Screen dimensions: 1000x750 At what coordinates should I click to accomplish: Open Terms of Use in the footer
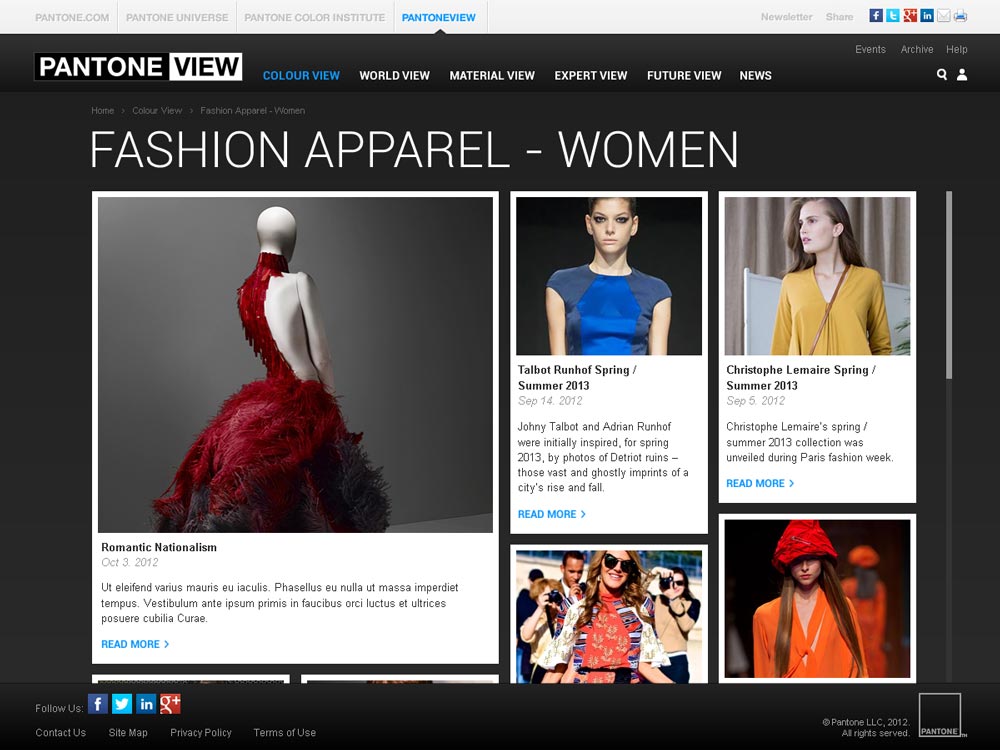pyautogui.click(x=284, y=733)
